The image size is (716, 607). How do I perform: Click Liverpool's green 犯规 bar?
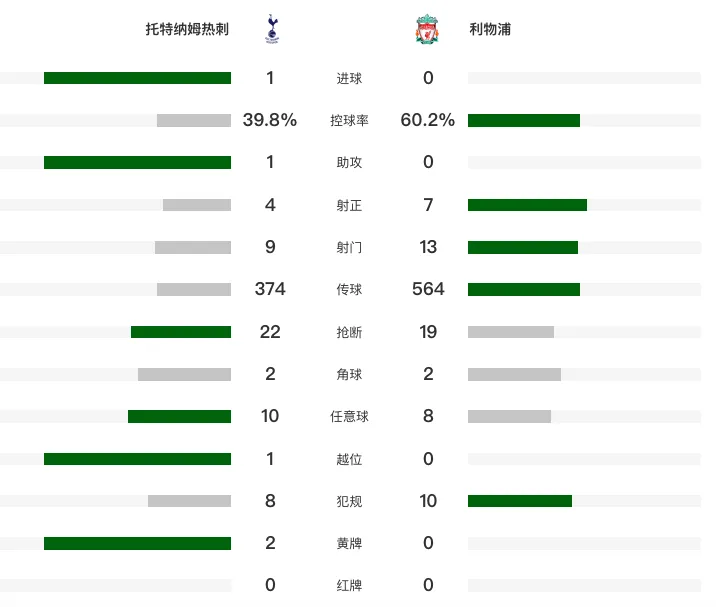(520, 501)
